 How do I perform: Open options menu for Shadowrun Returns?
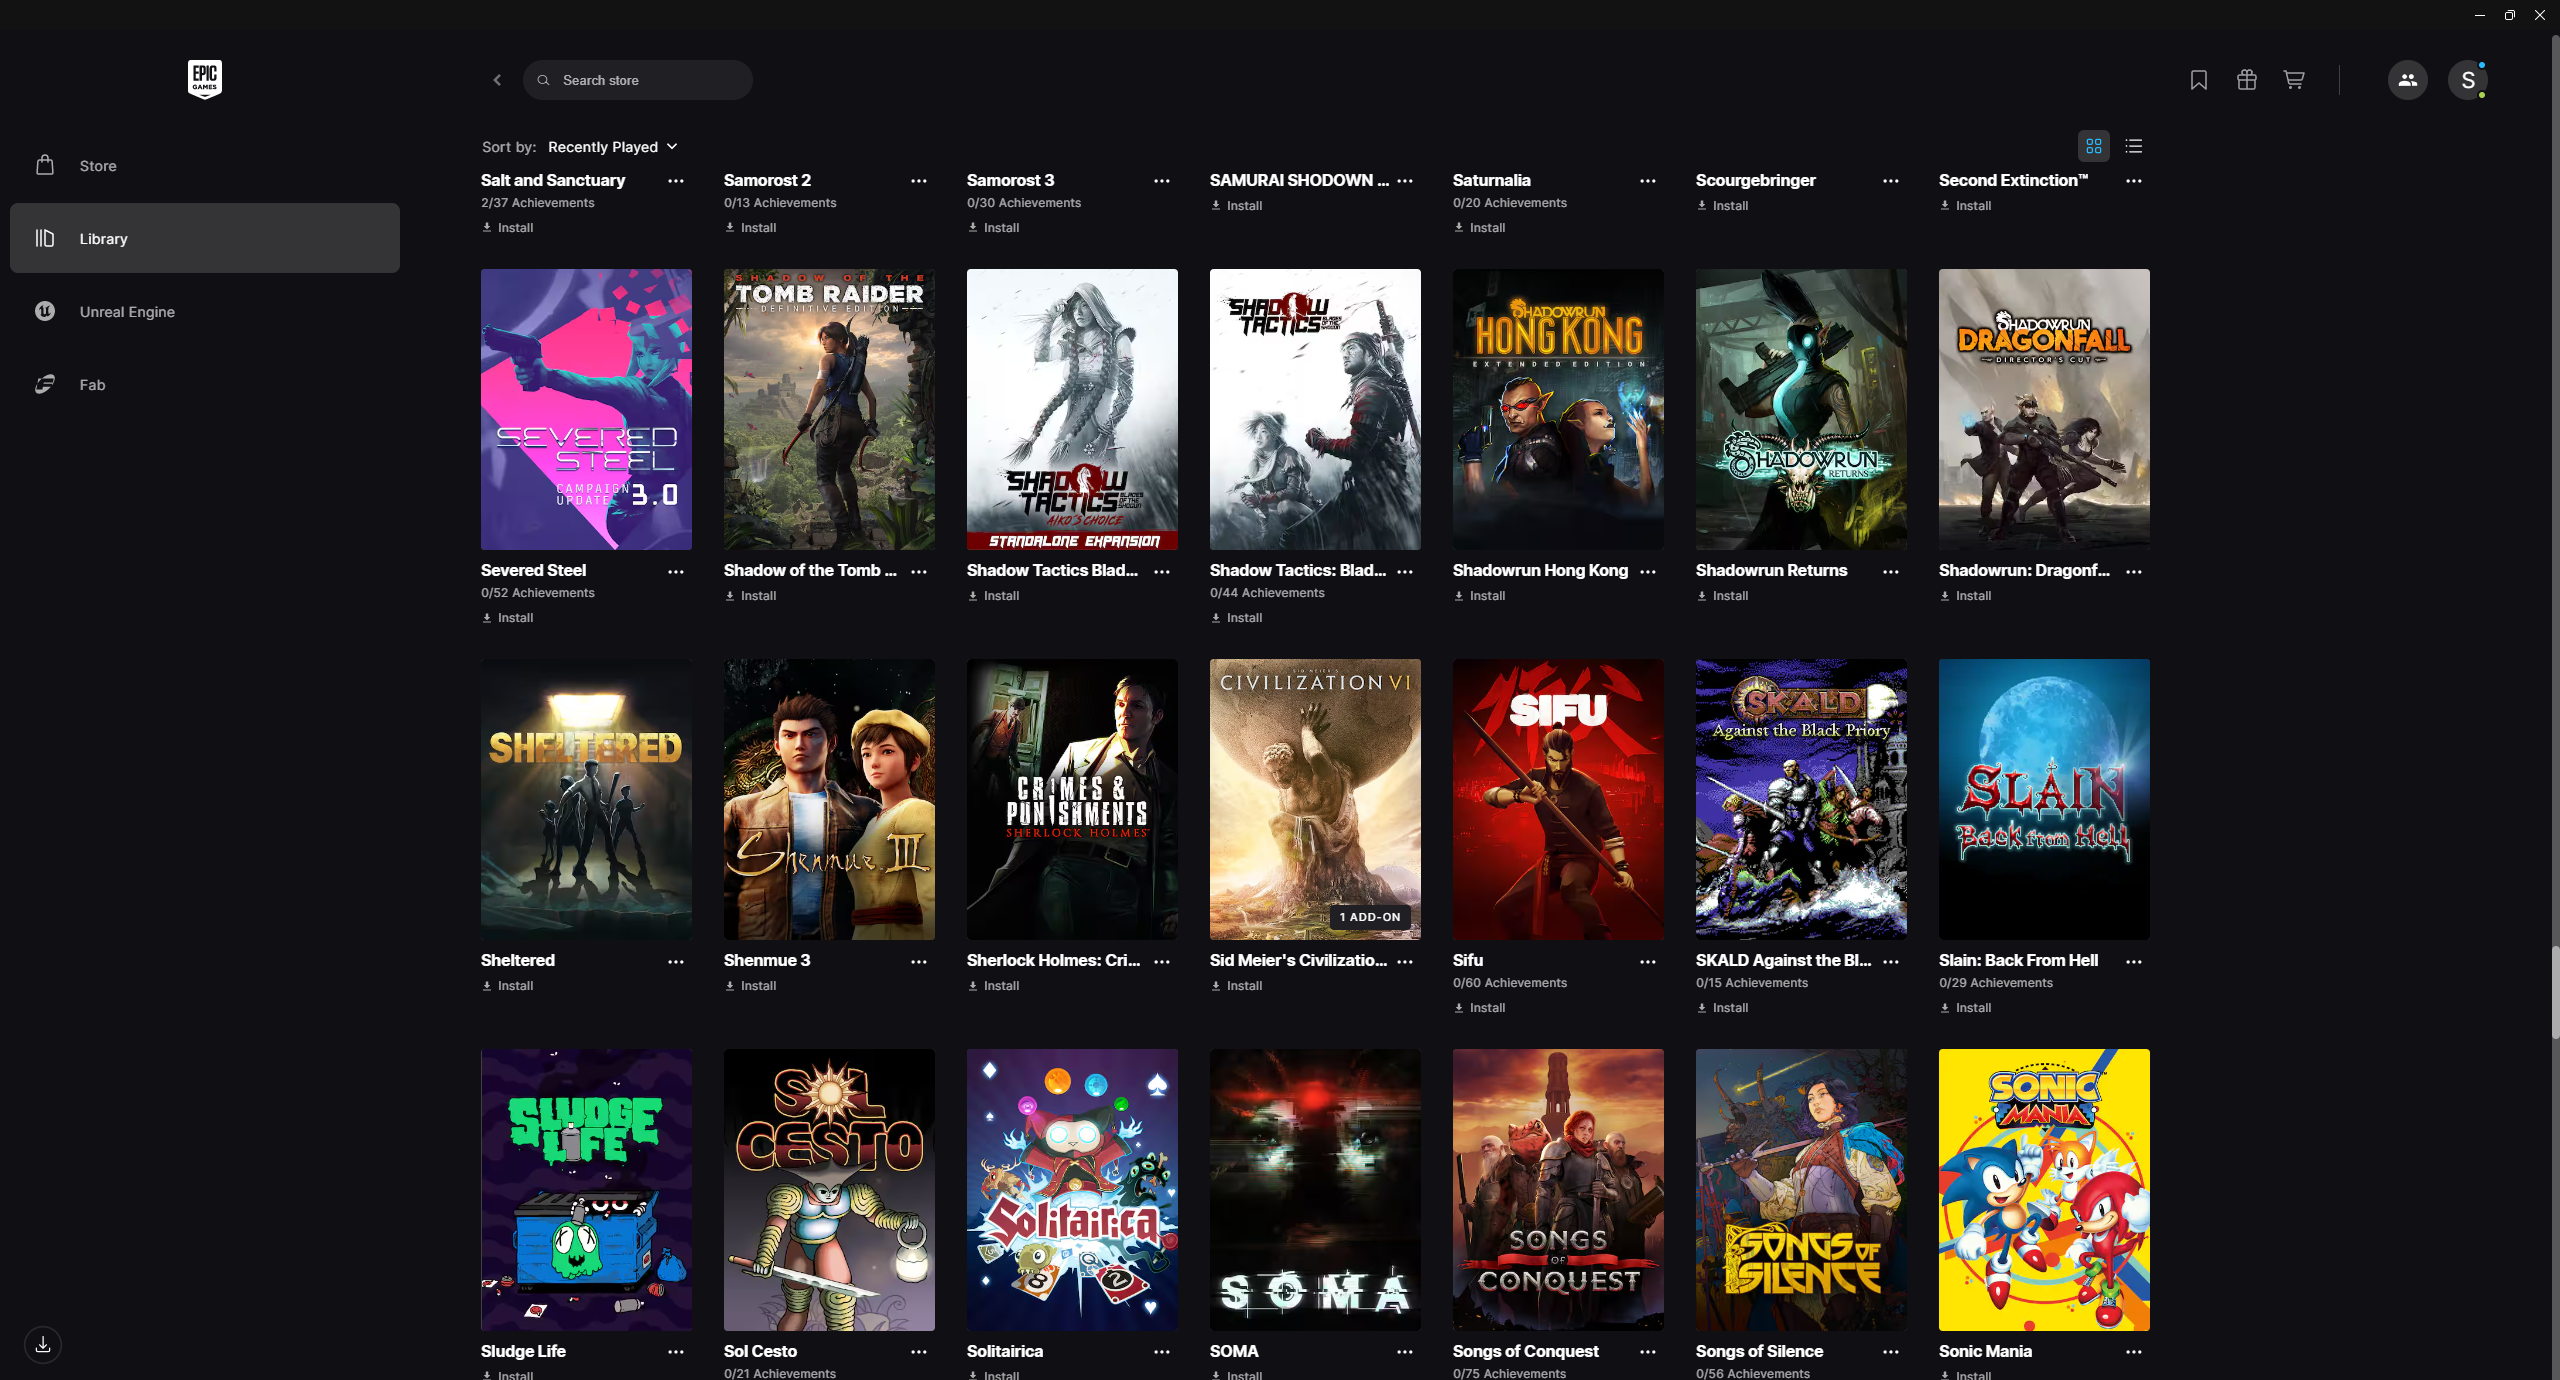(x=1891, y=571)
